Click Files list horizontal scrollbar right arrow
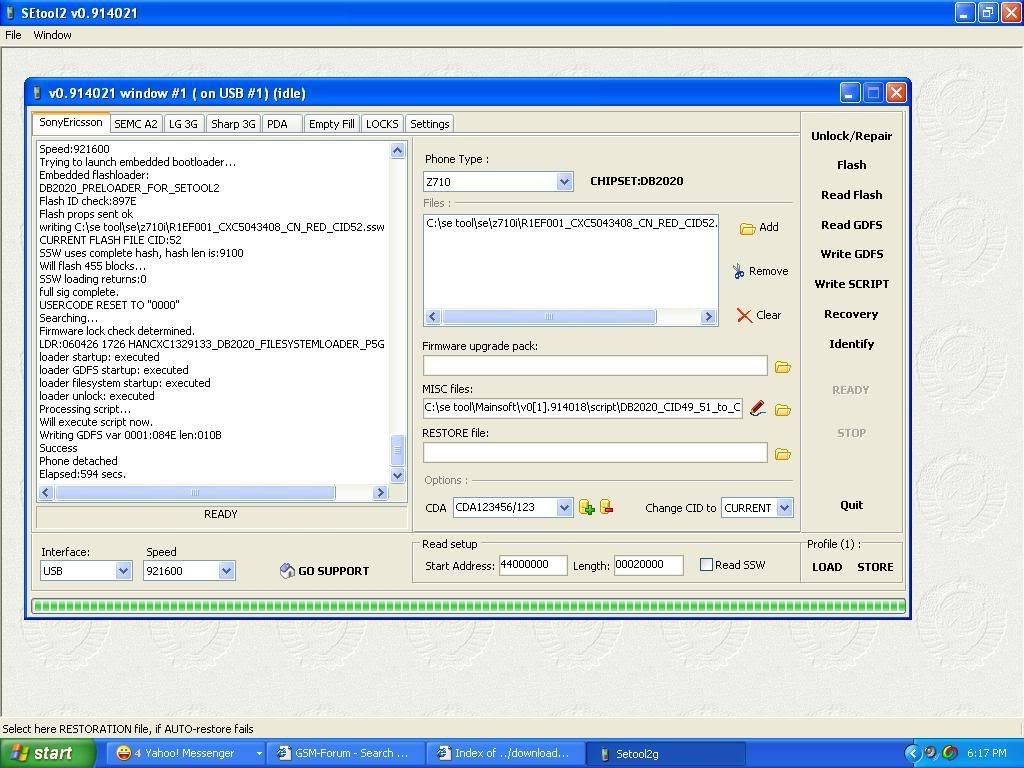 709,317
